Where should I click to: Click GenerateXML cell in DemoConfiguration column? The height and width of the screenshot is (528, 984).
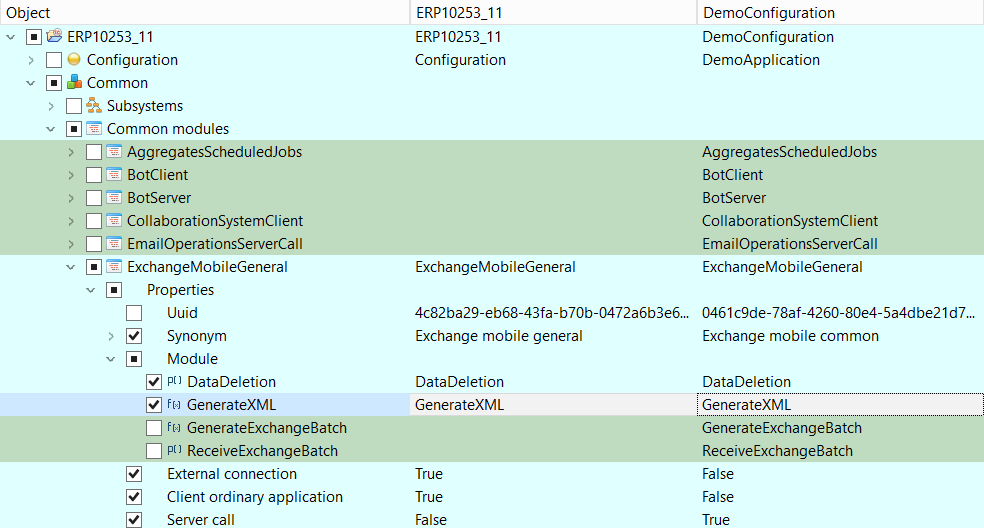coord(838,405)
